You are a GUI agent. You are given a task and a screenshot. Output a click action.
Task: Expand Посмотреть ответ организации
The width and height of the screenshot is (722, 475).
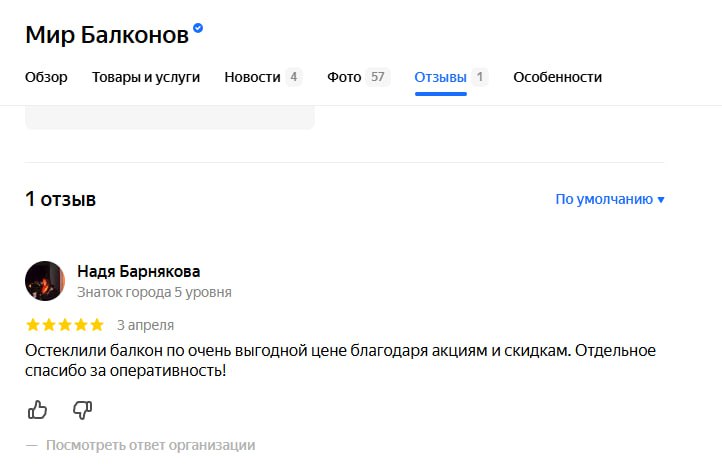click(151, 445)
